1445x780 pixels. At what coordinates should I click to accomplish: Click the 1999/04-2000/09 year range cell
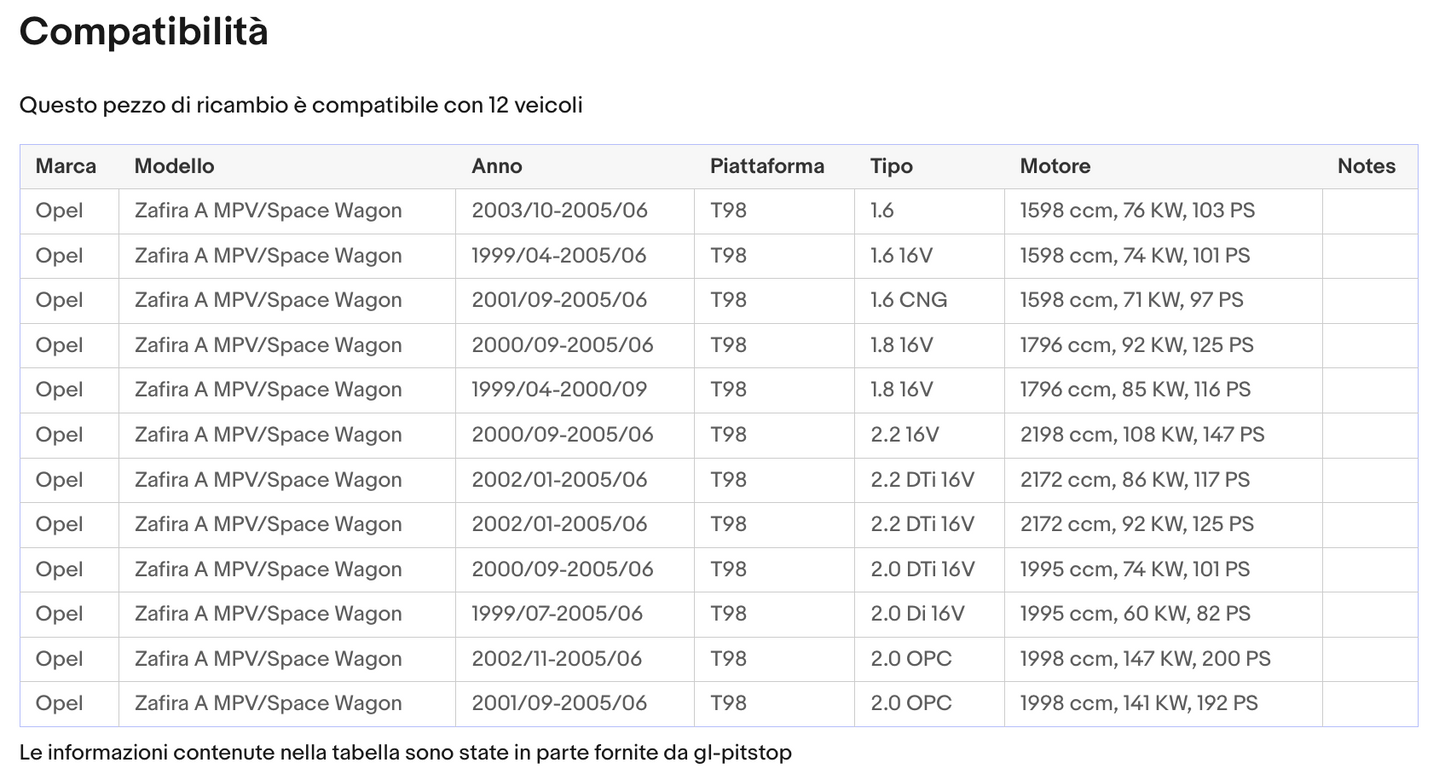pos(559,390)
